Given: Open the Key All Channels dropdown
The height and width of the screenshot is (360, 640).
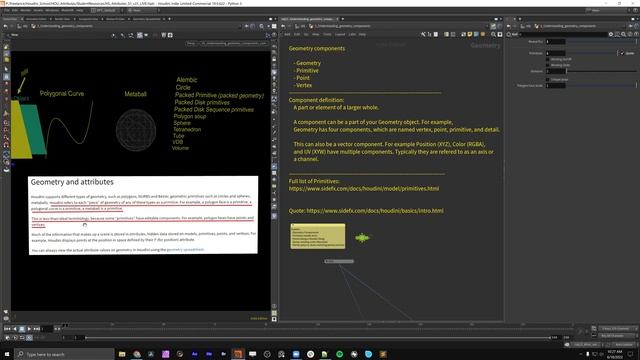Looking at the screenshot, I should (618, 336).
